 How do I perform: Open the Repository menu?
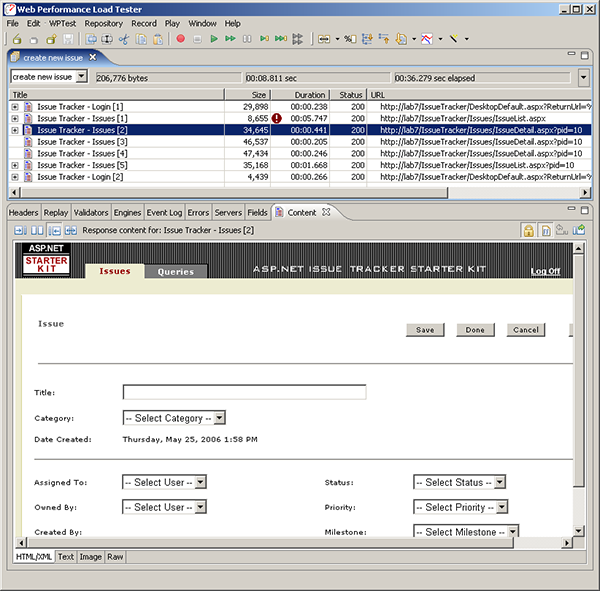point(104,24)
